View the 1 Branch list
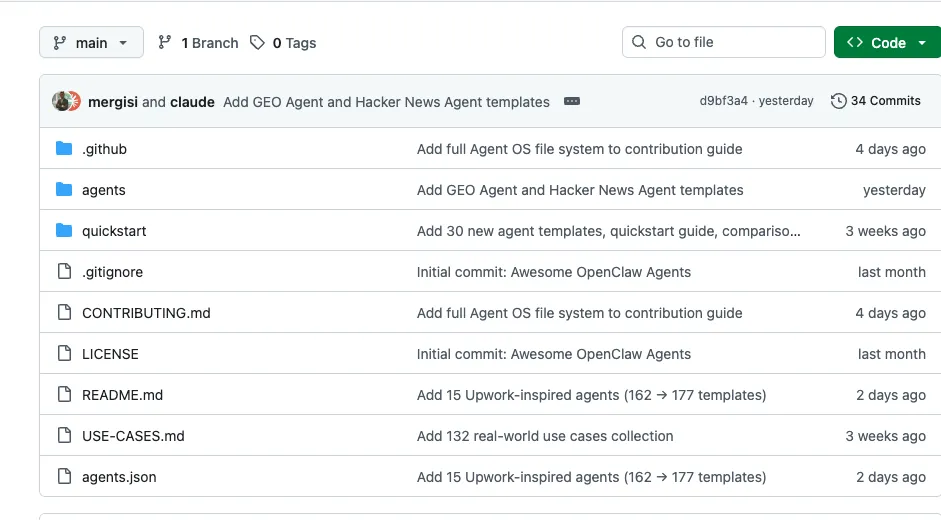The height and width of the screenshot is (520, 941). pyautogui.click(x=198, y=43)
